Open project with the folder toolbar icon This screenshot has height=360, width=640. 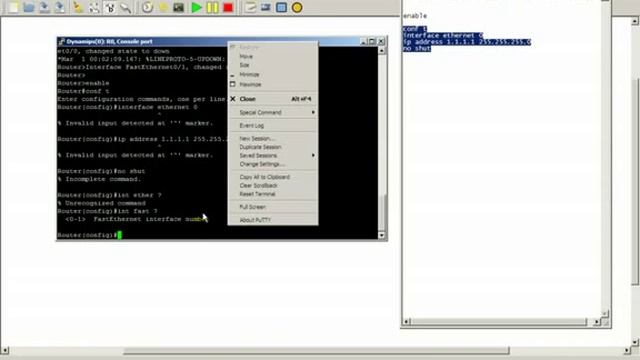[29, 7]
